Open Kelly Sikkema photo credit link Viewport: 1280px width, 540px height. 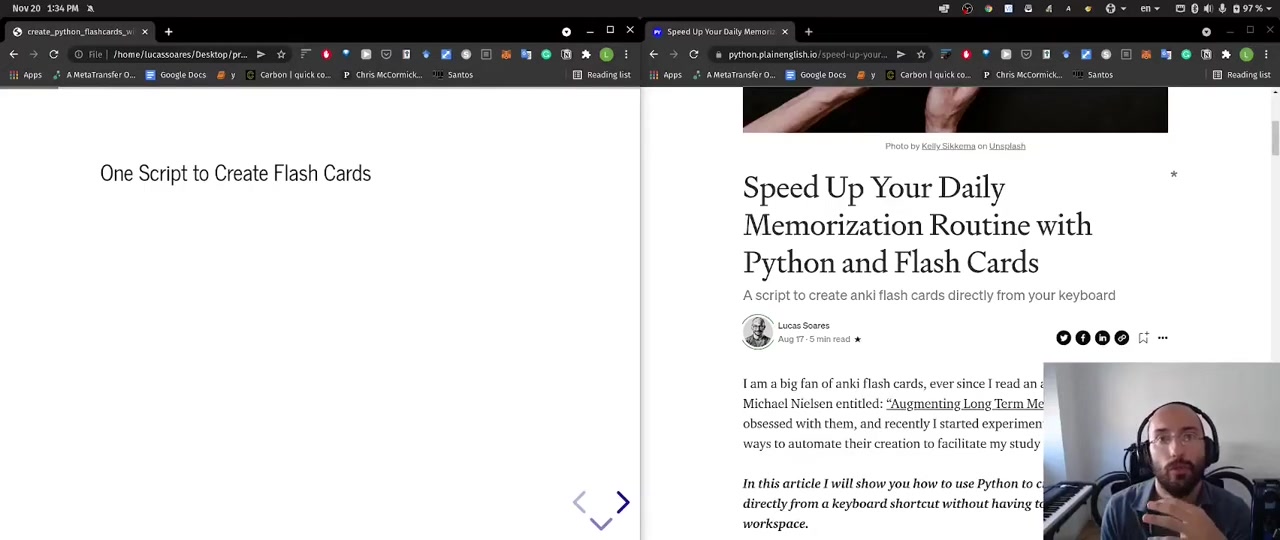click(948, 146)
